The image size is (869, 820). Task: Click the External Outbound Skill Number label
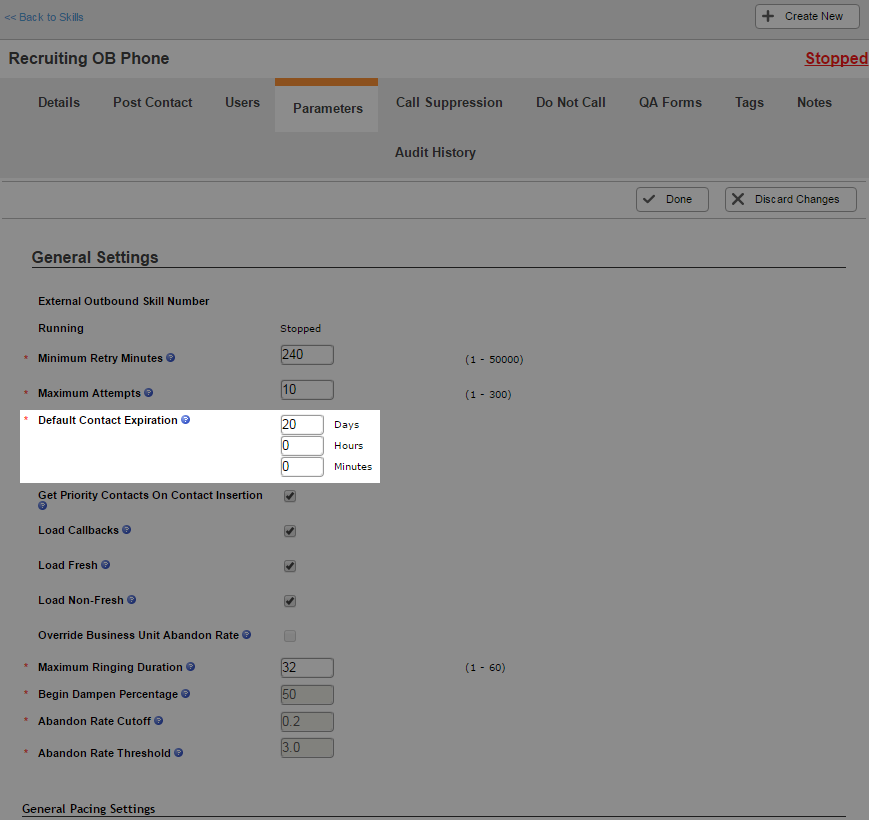(124, 301)
